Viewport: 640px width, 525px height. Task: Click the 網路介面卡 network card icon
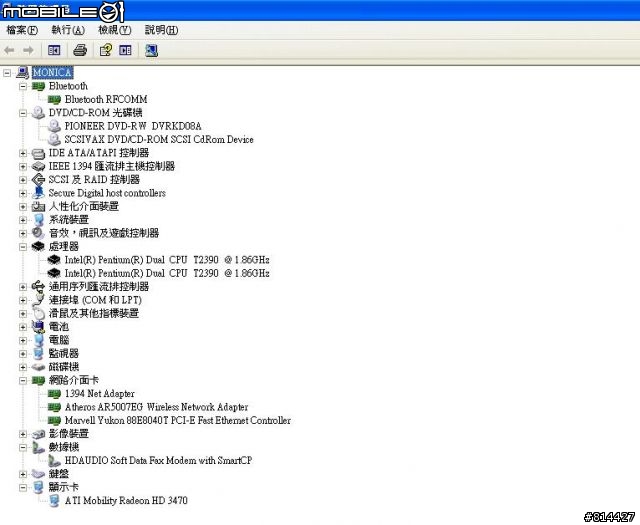[38, 380]
